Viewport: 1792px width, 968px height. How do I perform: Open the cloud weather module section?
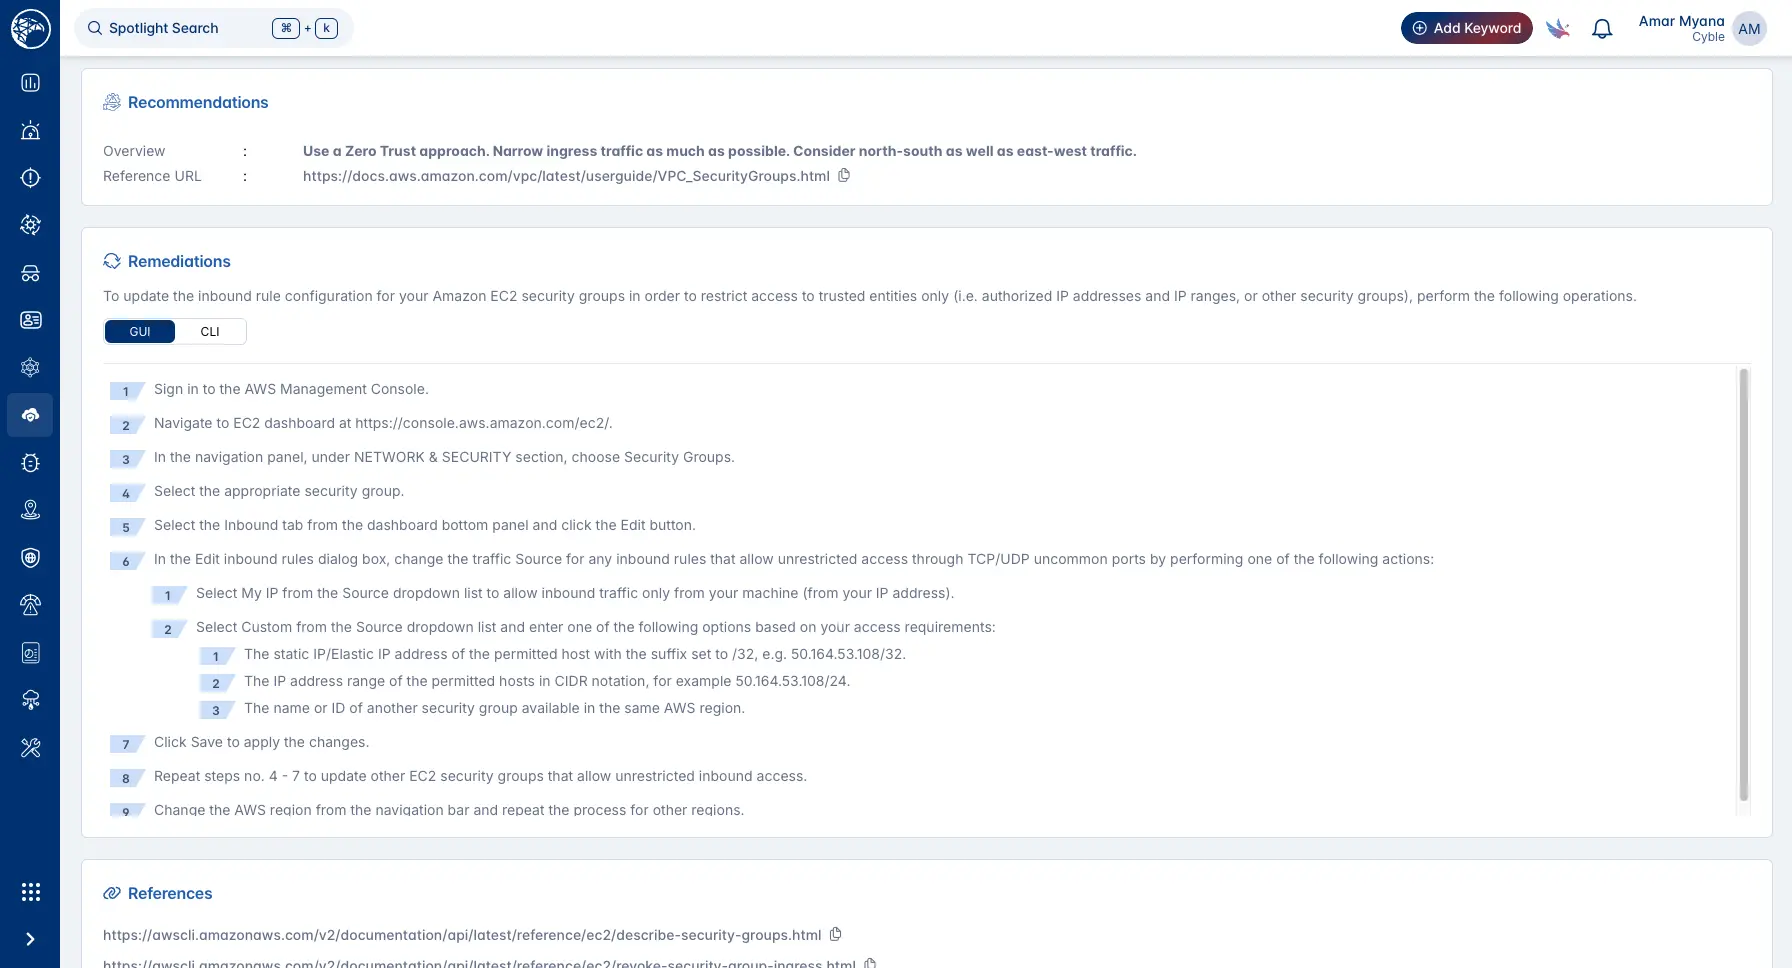(x=30, y=699)
